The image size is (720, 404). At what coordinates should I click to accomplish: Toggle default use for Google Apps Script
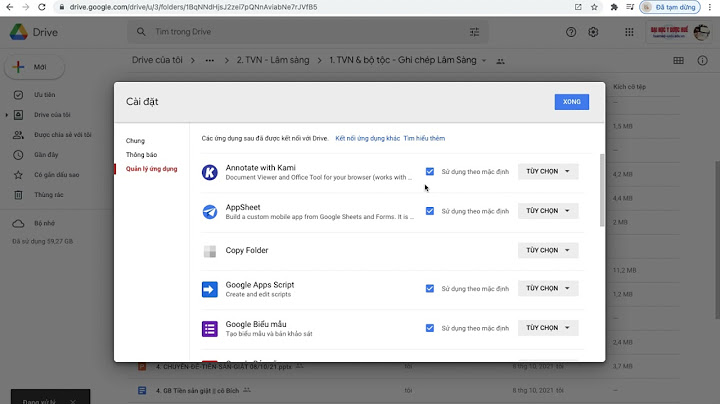coord(430,288)
